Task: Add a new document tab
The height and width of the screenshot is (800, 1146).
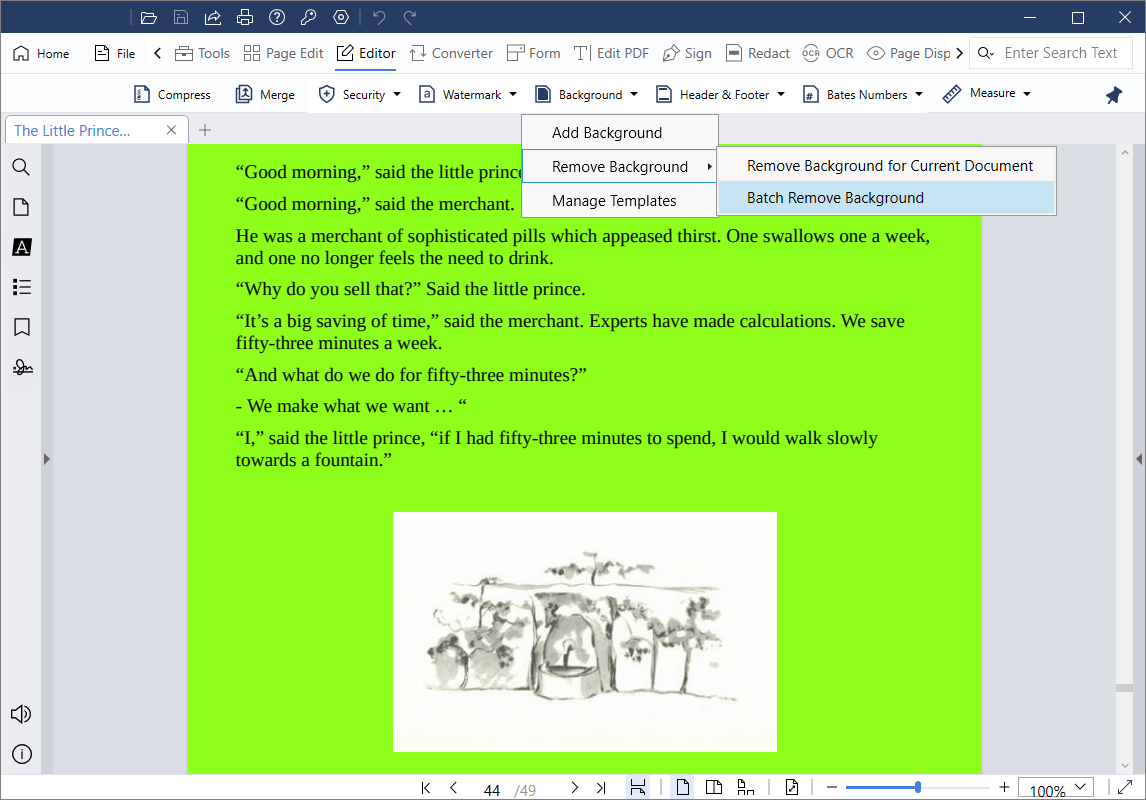Action: click(x=205, y=130)
